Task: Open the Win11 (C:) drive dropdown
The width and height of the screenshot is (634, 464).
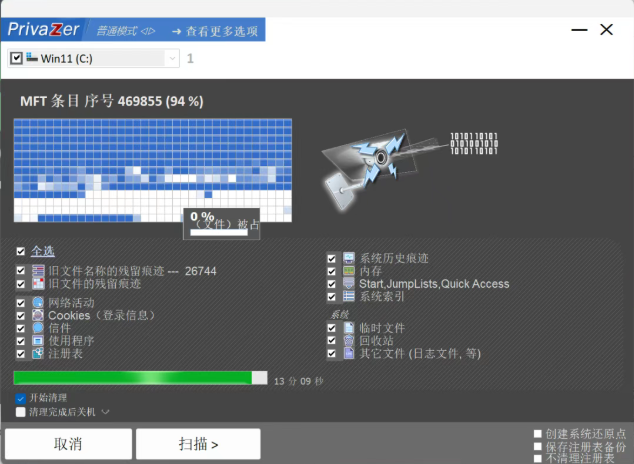Action: (172, 59)
